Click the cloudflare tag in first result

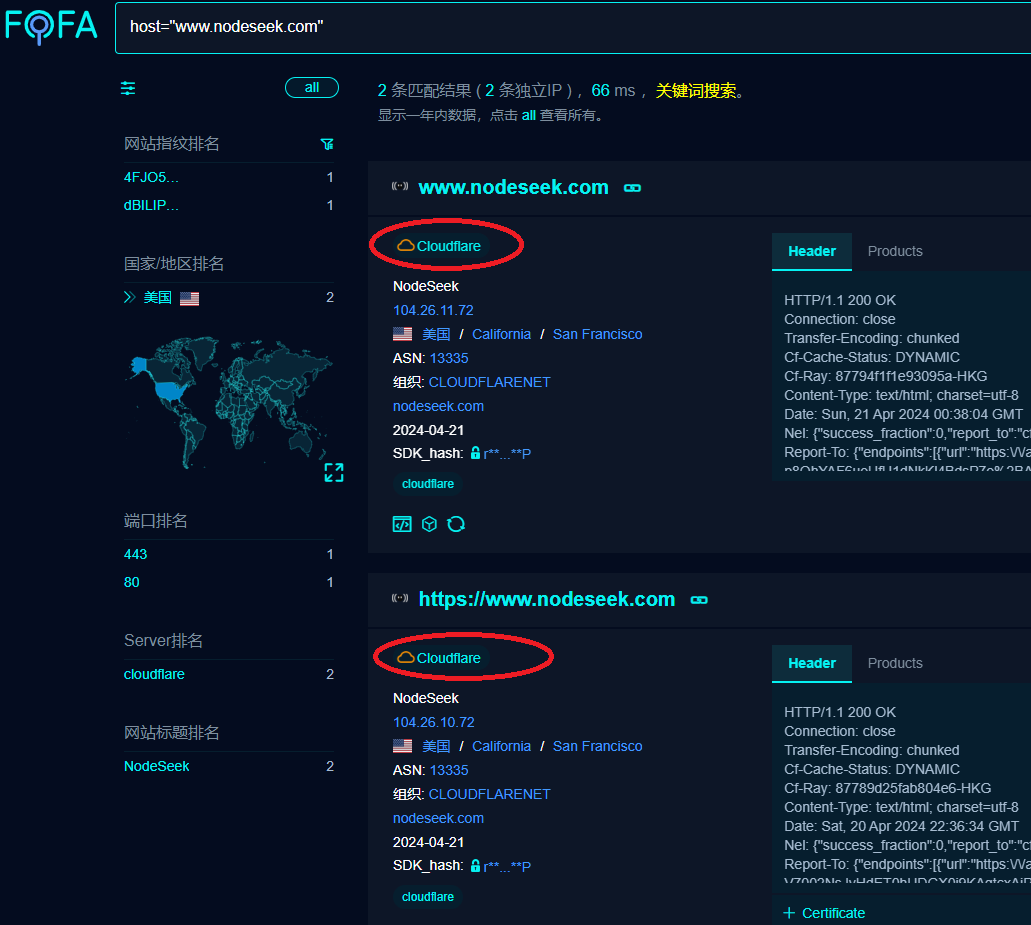428,484
